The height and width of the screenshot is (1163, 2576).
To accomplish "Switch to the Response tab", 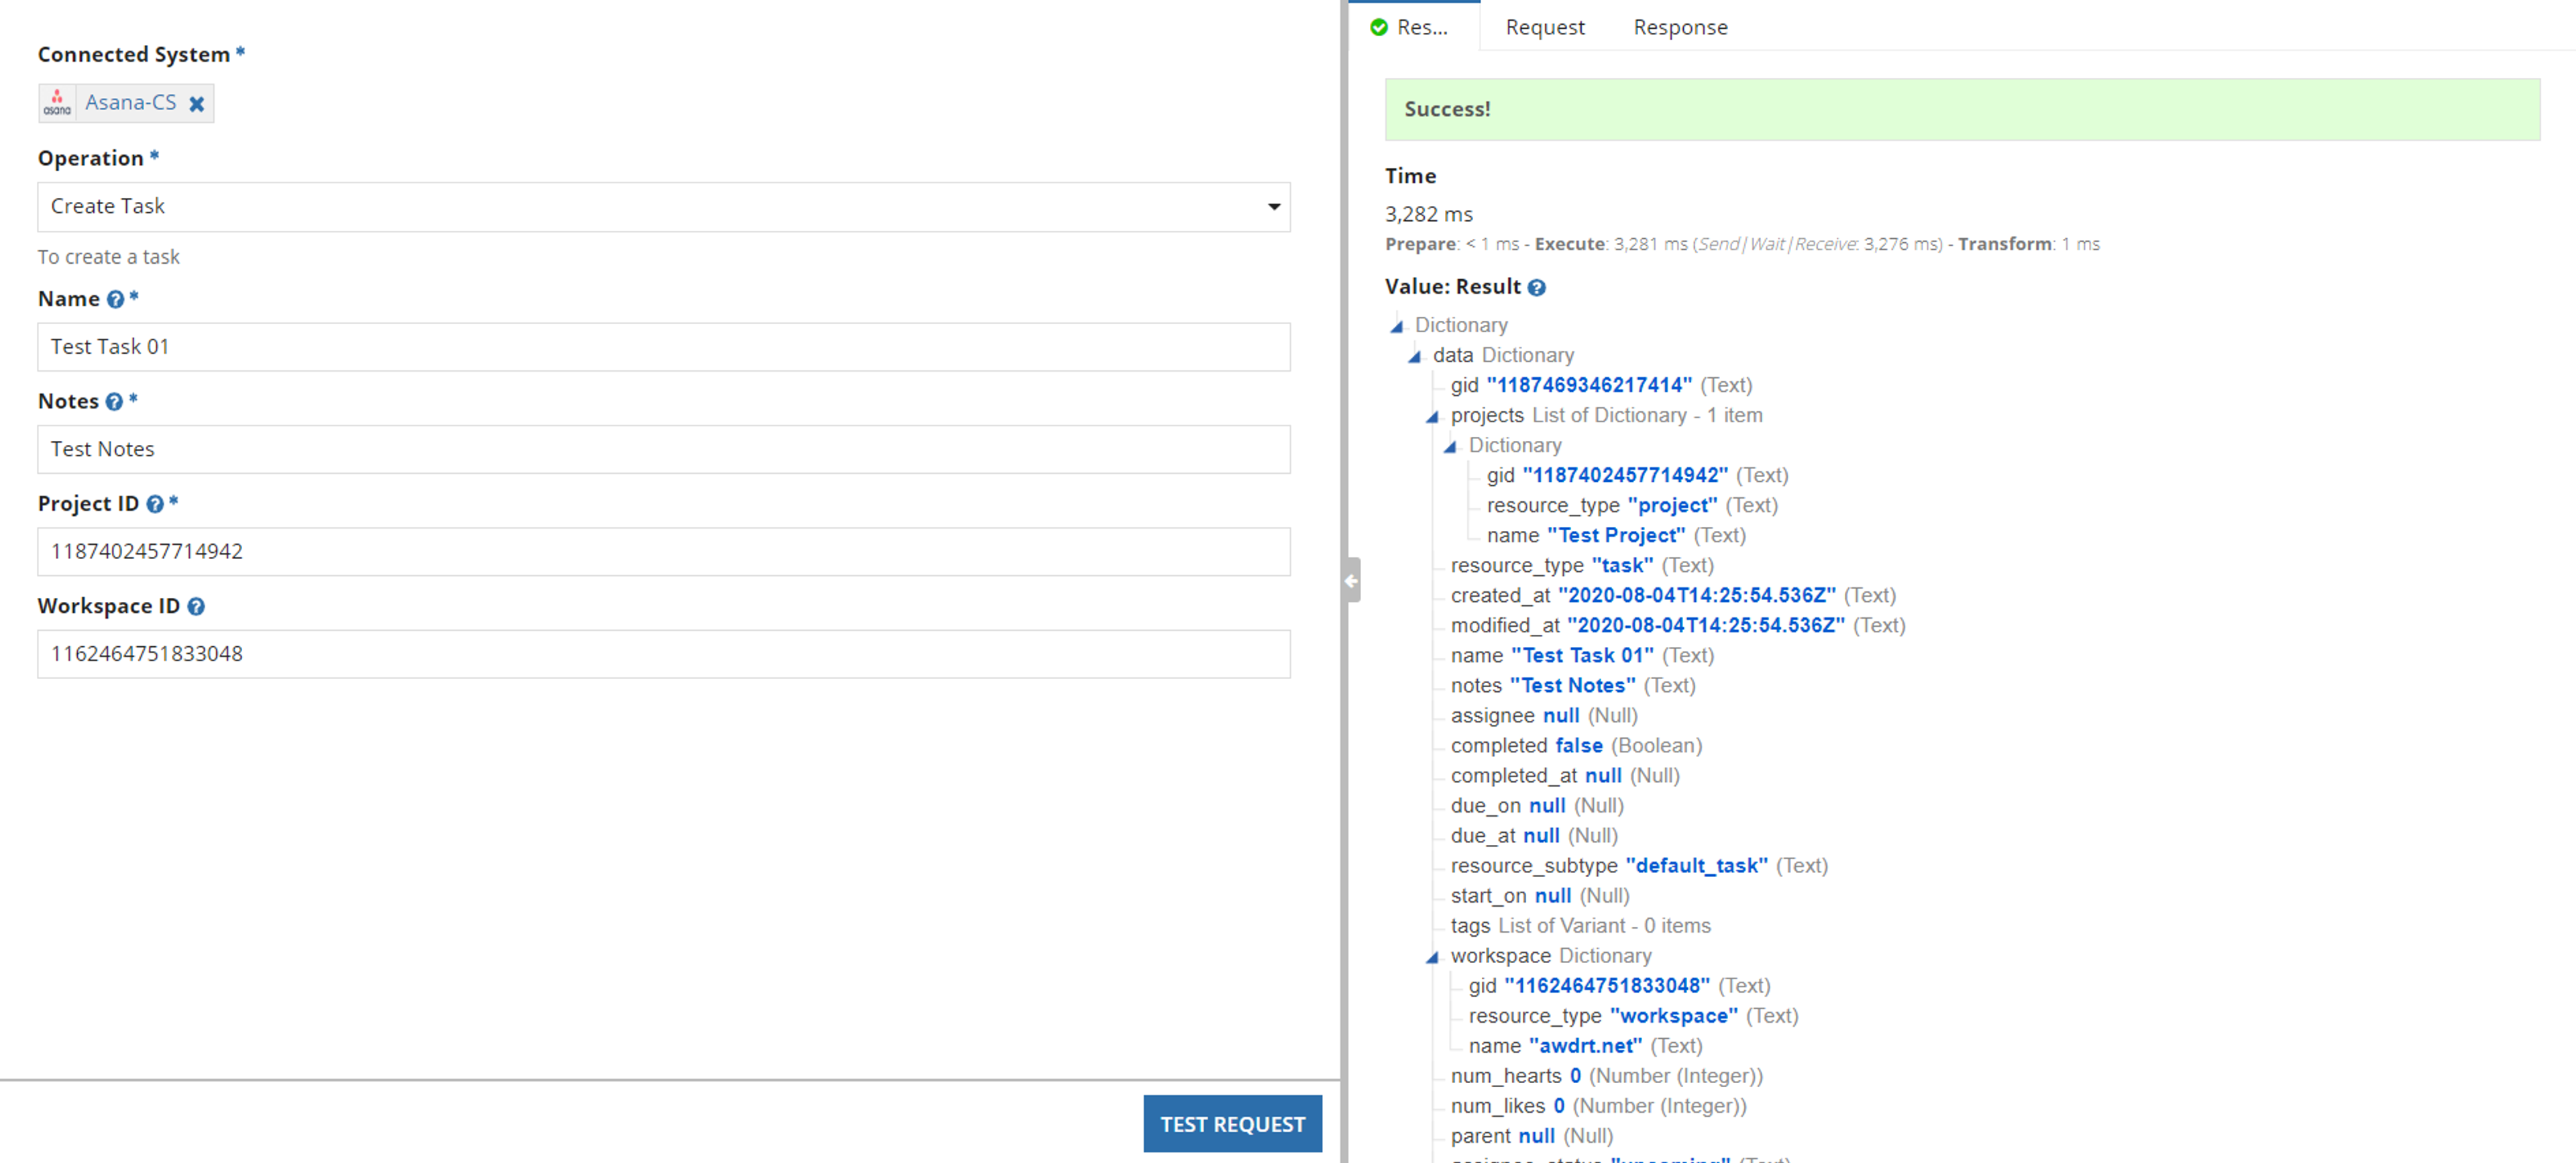I will coord(1680,27).
